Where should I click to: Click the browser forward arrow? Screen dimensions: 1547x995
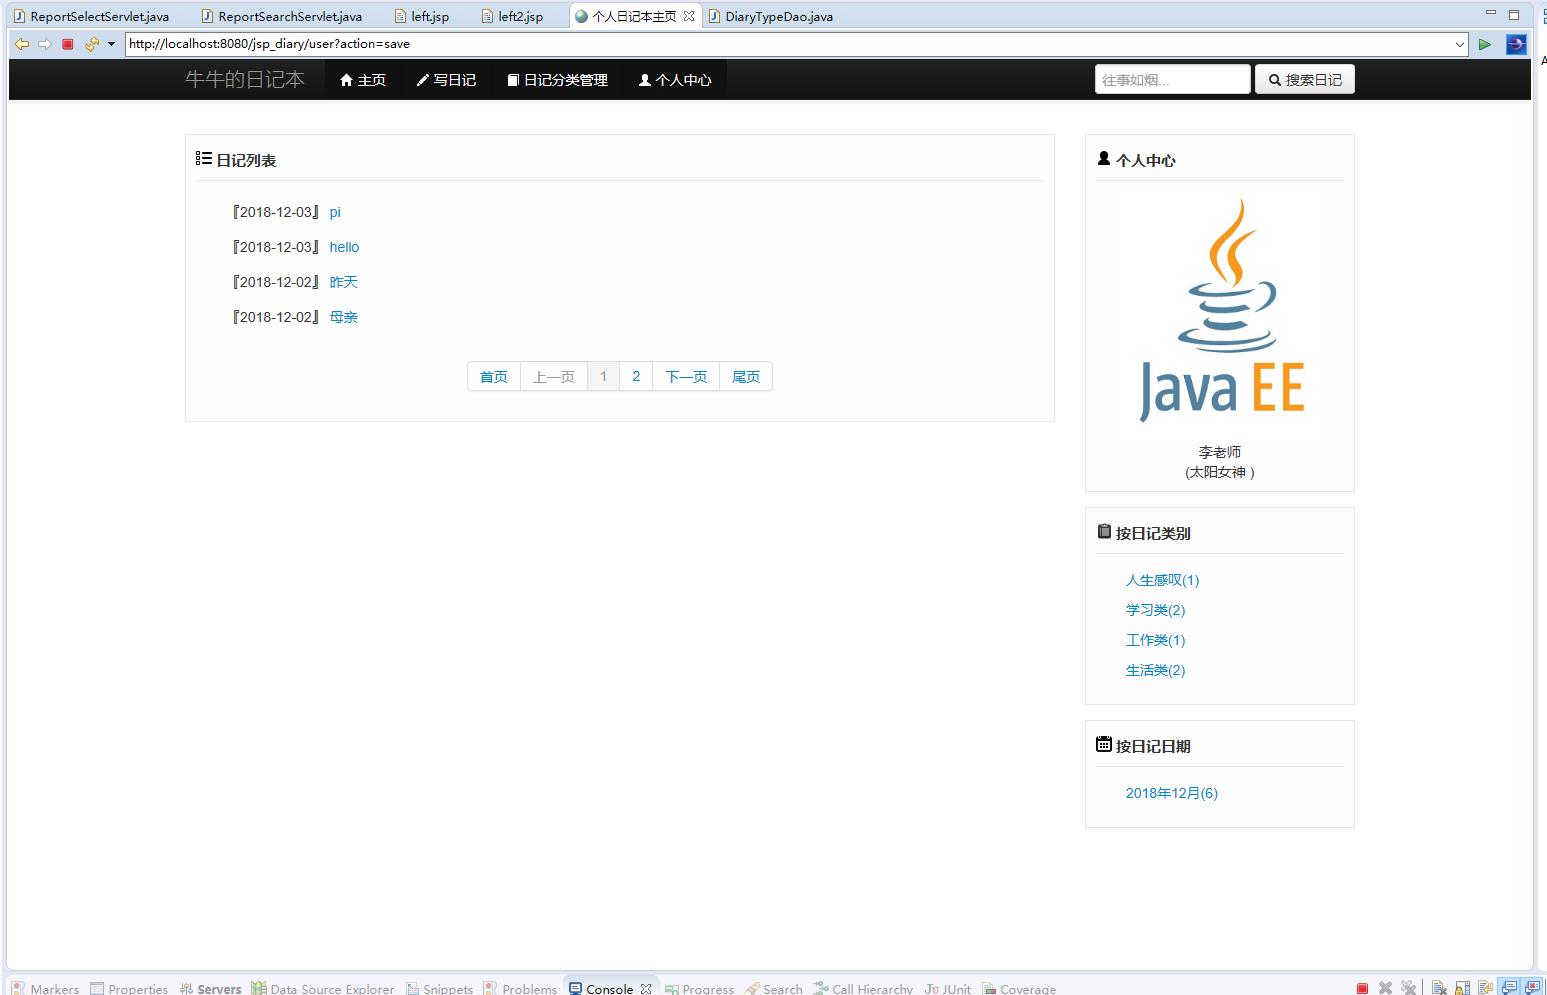(x=45, y=44)
